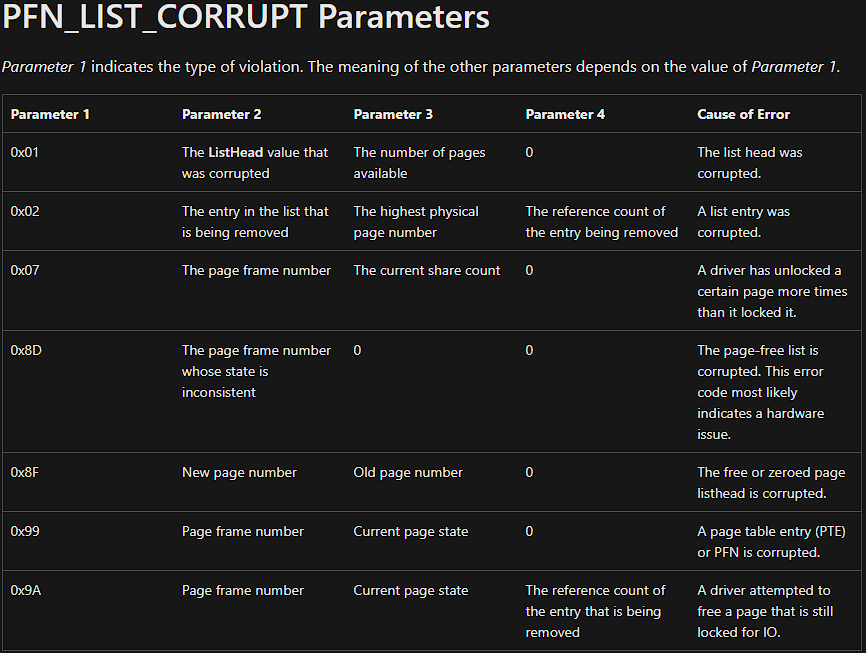Click the "New page number" cell
Viewport: 866px width, 653px height.
pyautogui.click(x=239, y=472)
